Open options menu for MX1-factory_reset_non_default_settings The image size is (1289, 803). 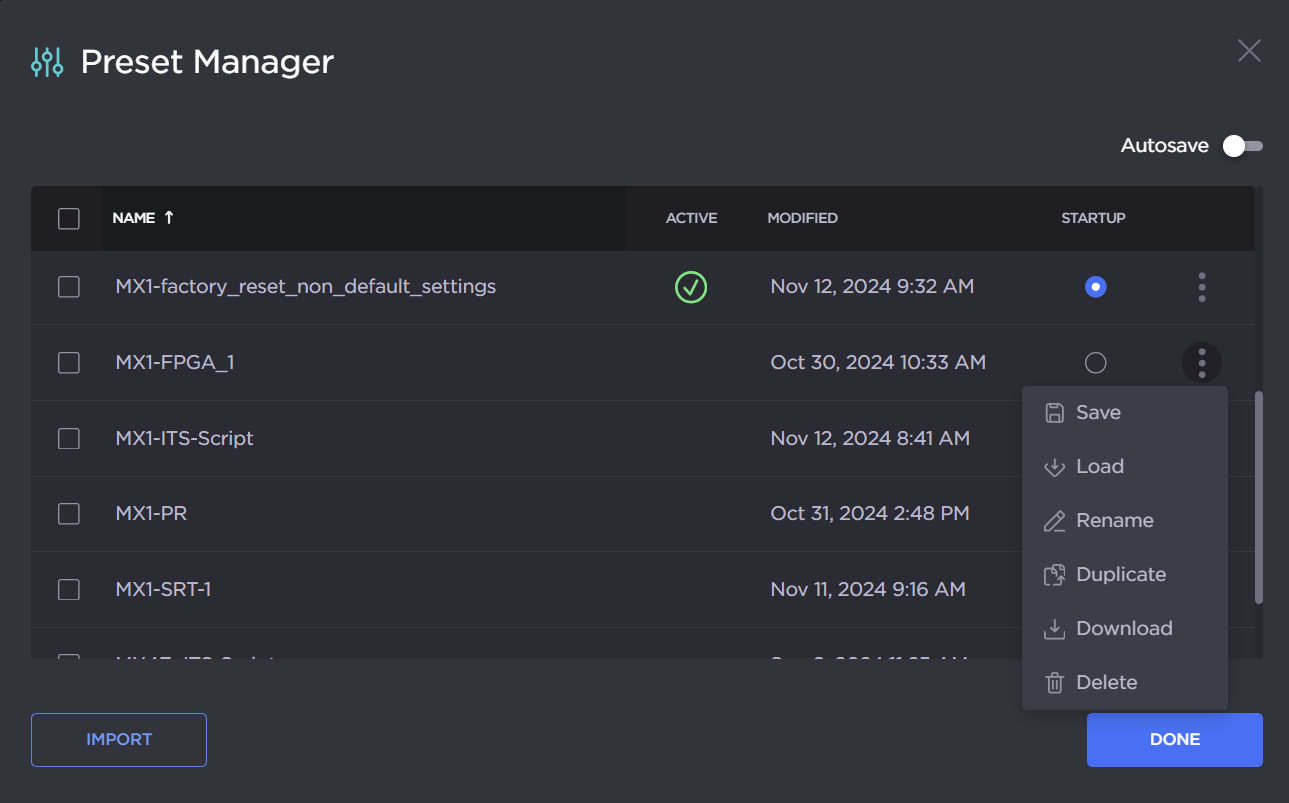click(x=1201, y=288)
